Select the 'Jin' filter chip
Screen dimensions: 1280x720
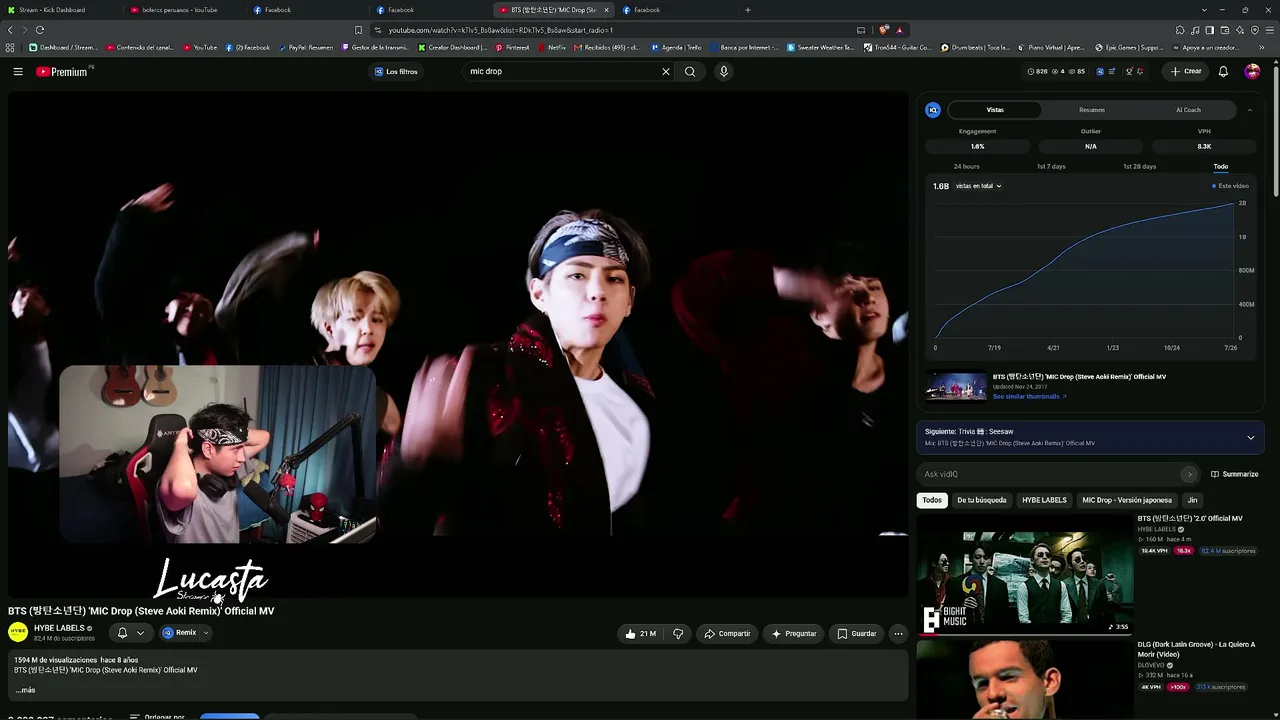[1192, 500]
